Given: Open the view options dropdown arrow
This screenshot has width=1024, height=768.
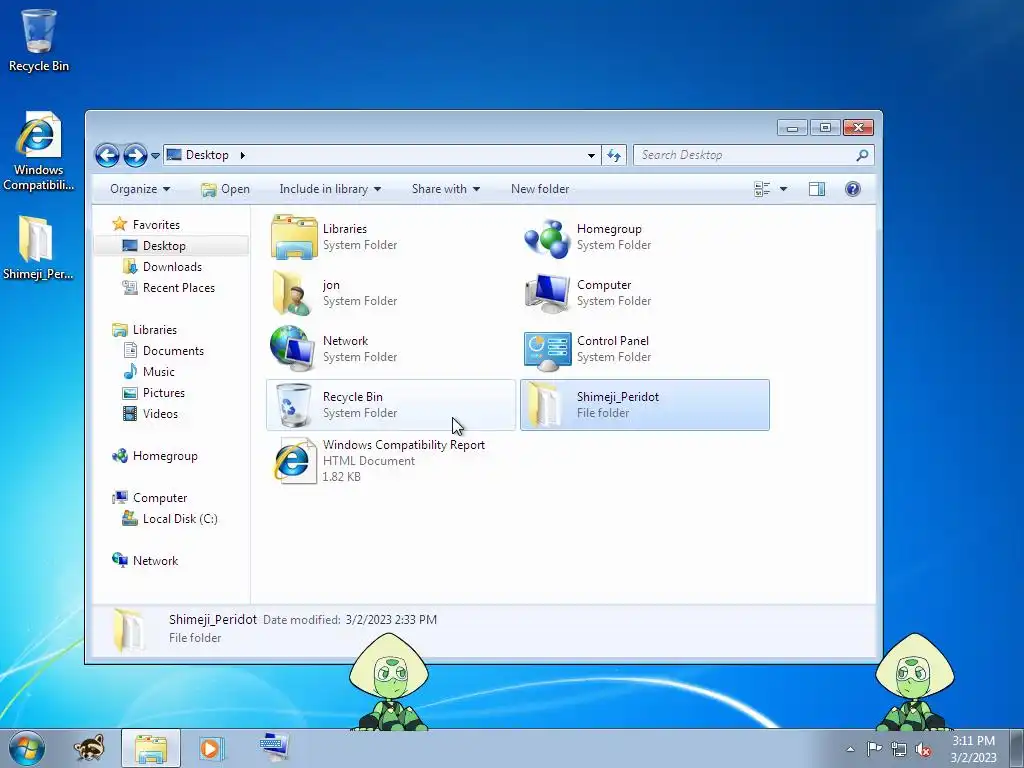Looking at the screenshot, I should (x=783, y=189).
